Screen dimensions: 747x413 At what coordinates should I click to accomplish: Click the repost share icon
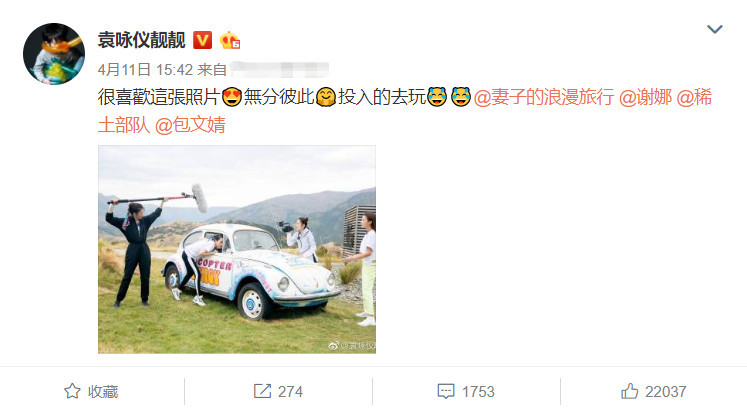click(x=262, y=392)
